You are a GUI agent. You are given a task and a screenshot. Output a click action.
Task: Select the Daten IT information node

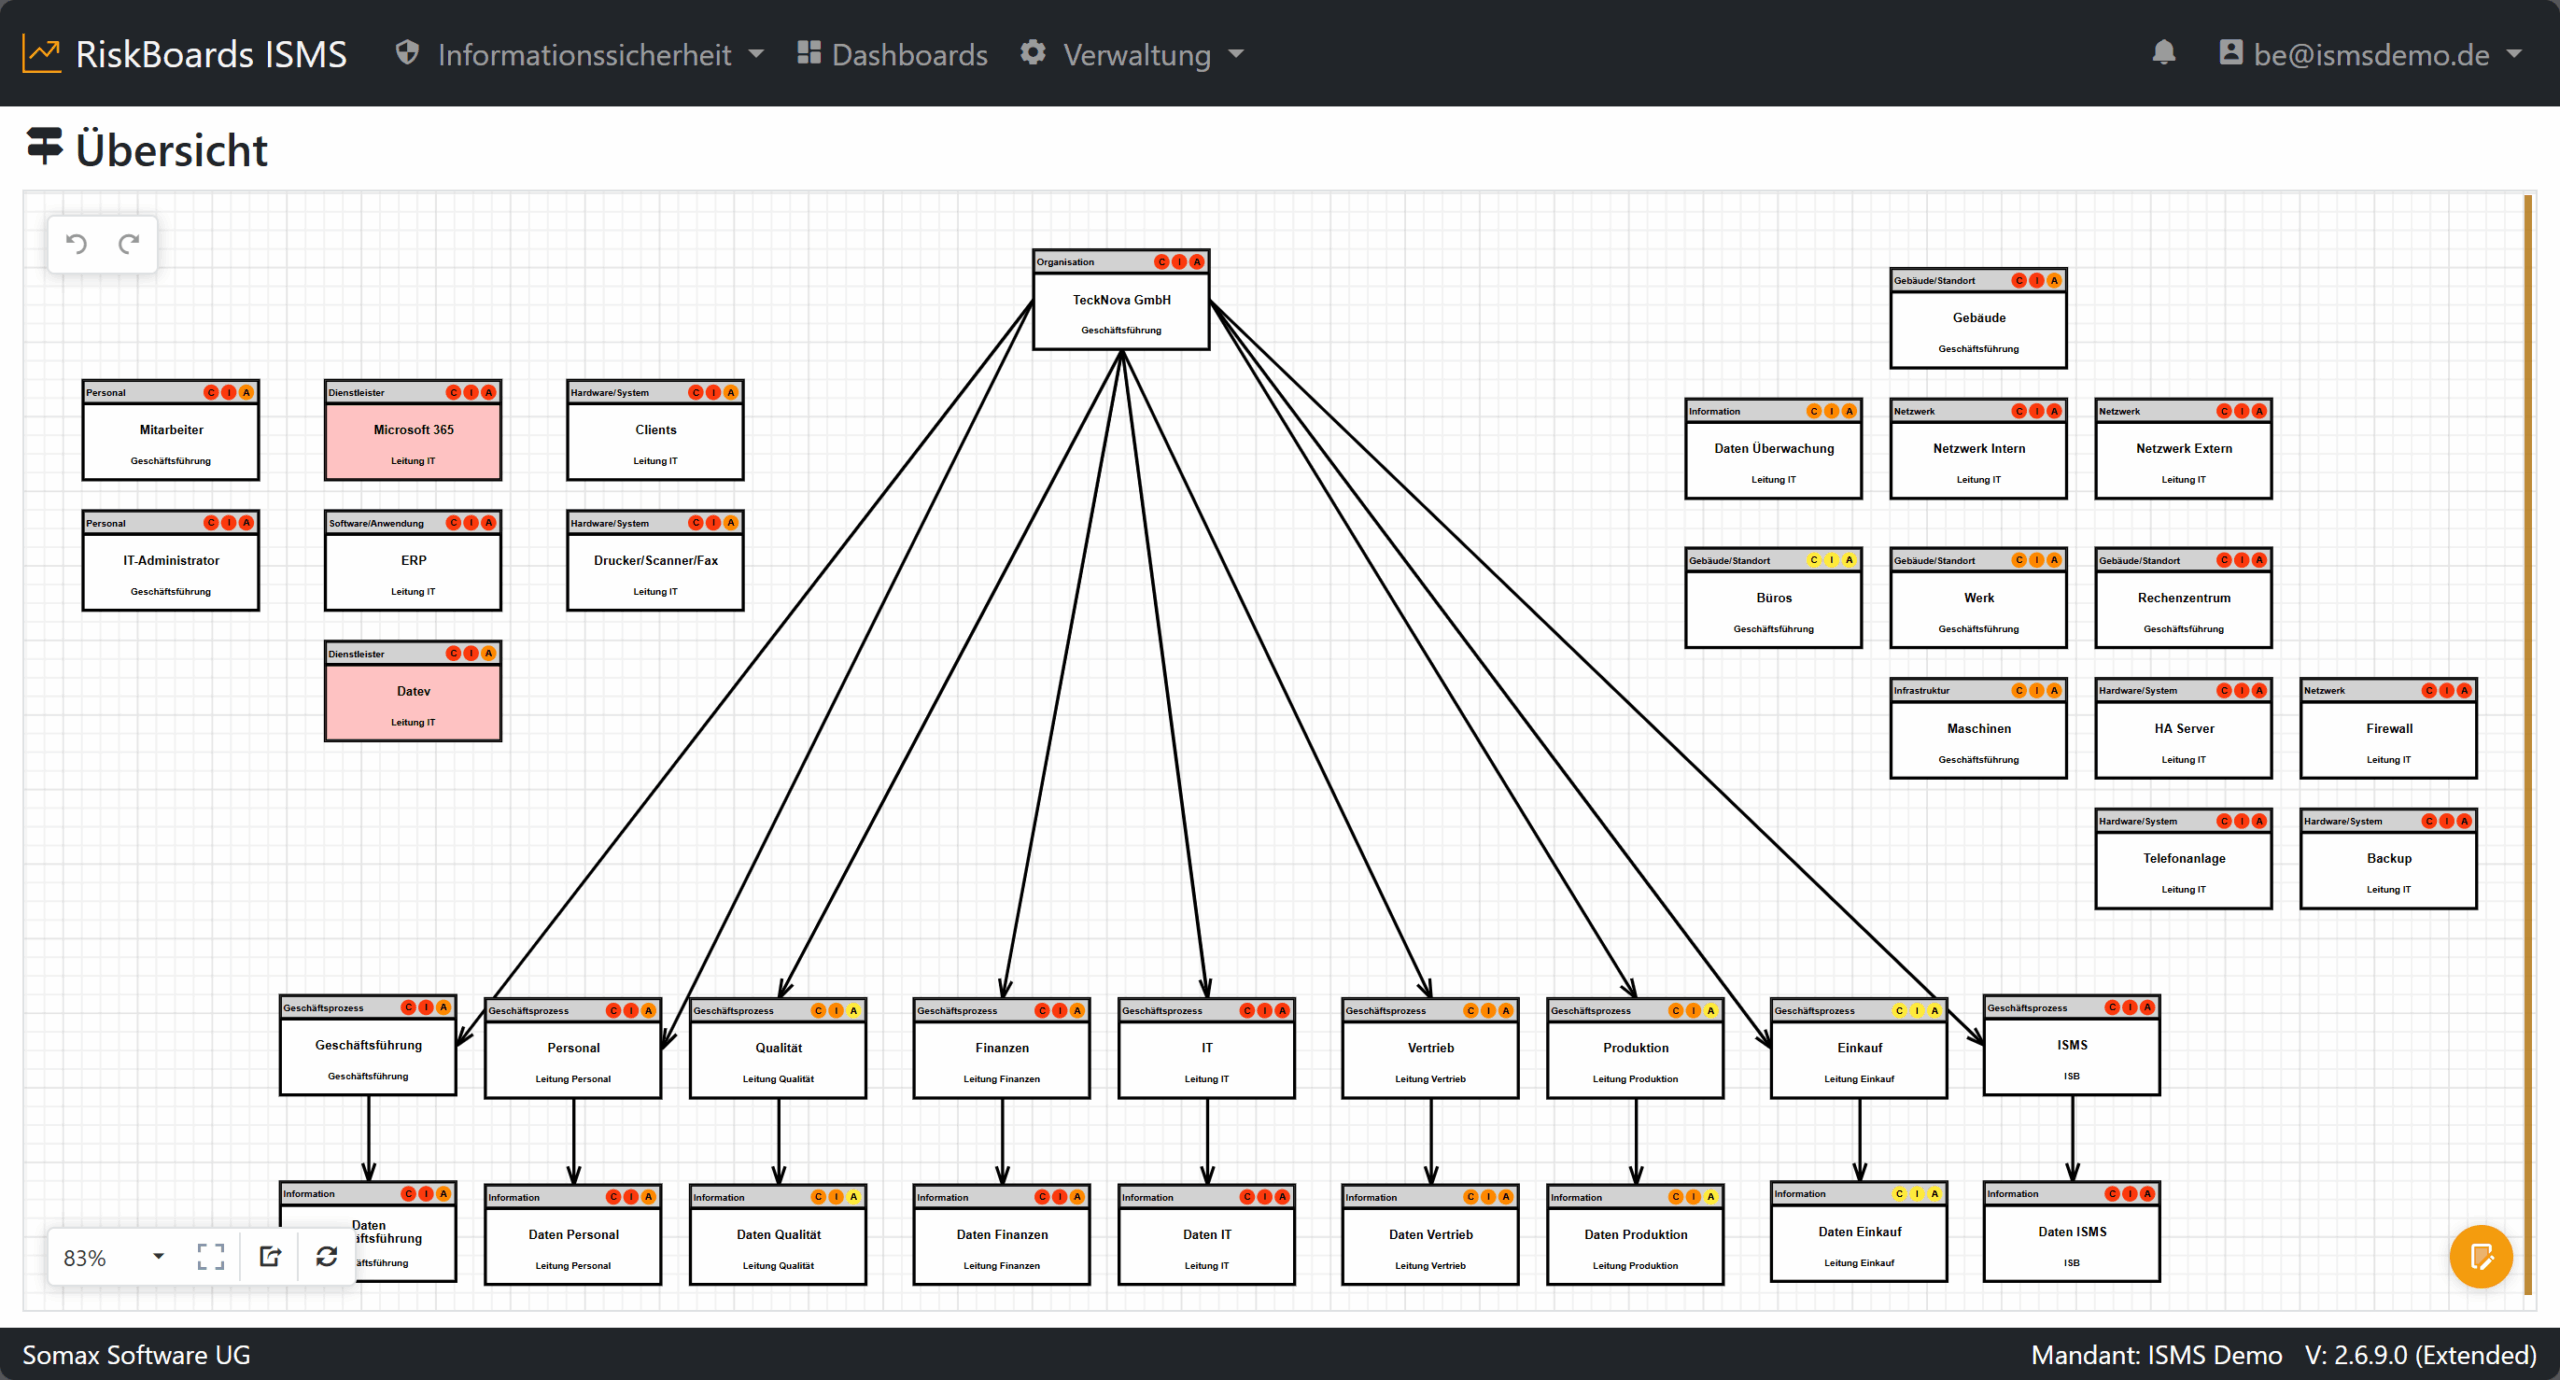[1207, 1235]
